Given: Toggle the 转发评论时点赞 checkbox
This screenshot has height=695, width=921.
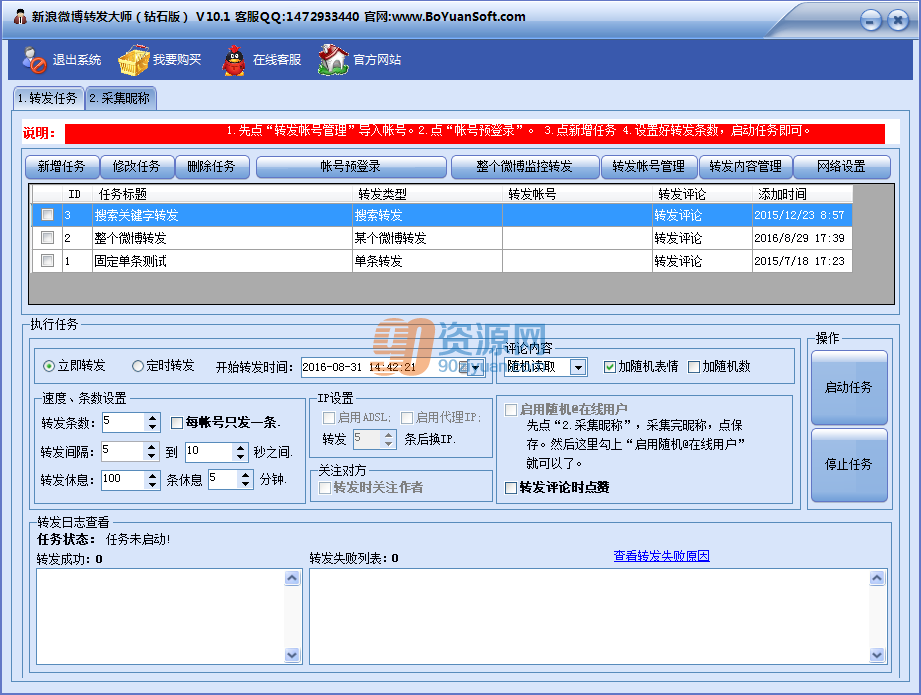Looking at the screenshot, I should [511, 488].
